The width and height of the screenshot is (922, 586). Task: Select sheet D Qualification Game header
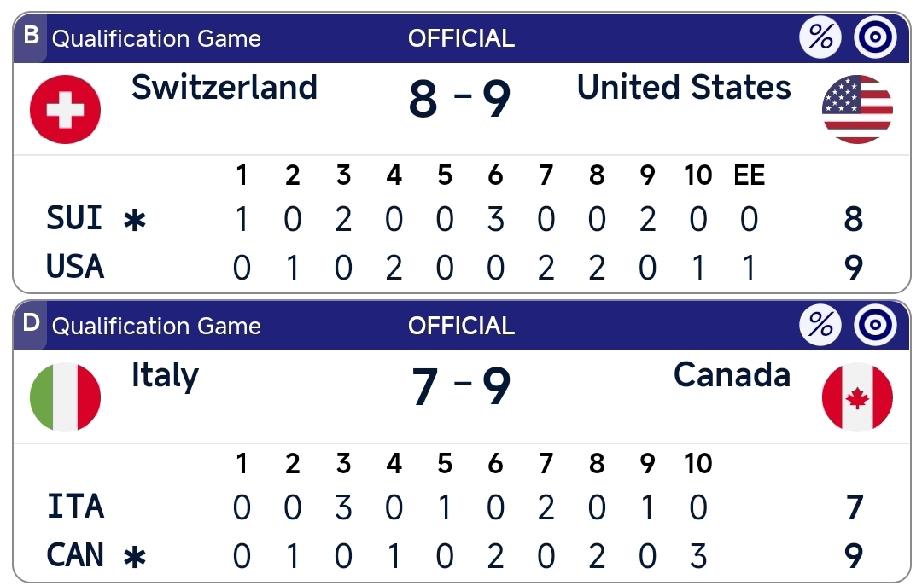click(x=156, y=325)
